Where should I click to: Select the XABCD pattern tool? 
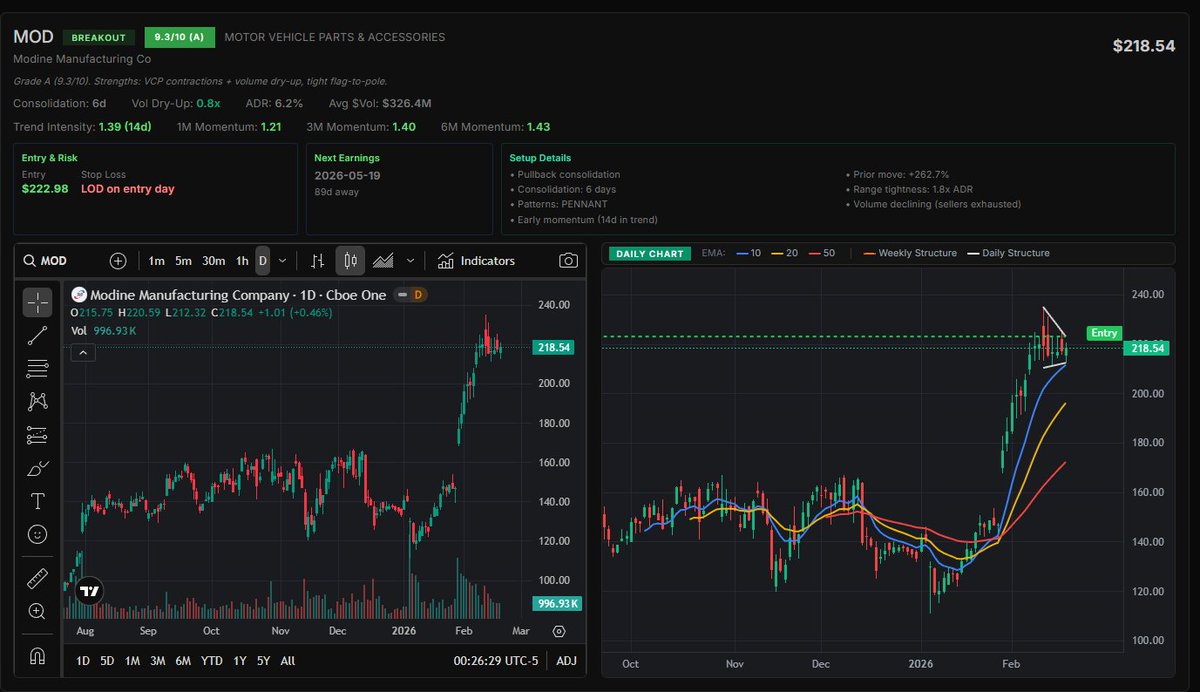(38, 402)
